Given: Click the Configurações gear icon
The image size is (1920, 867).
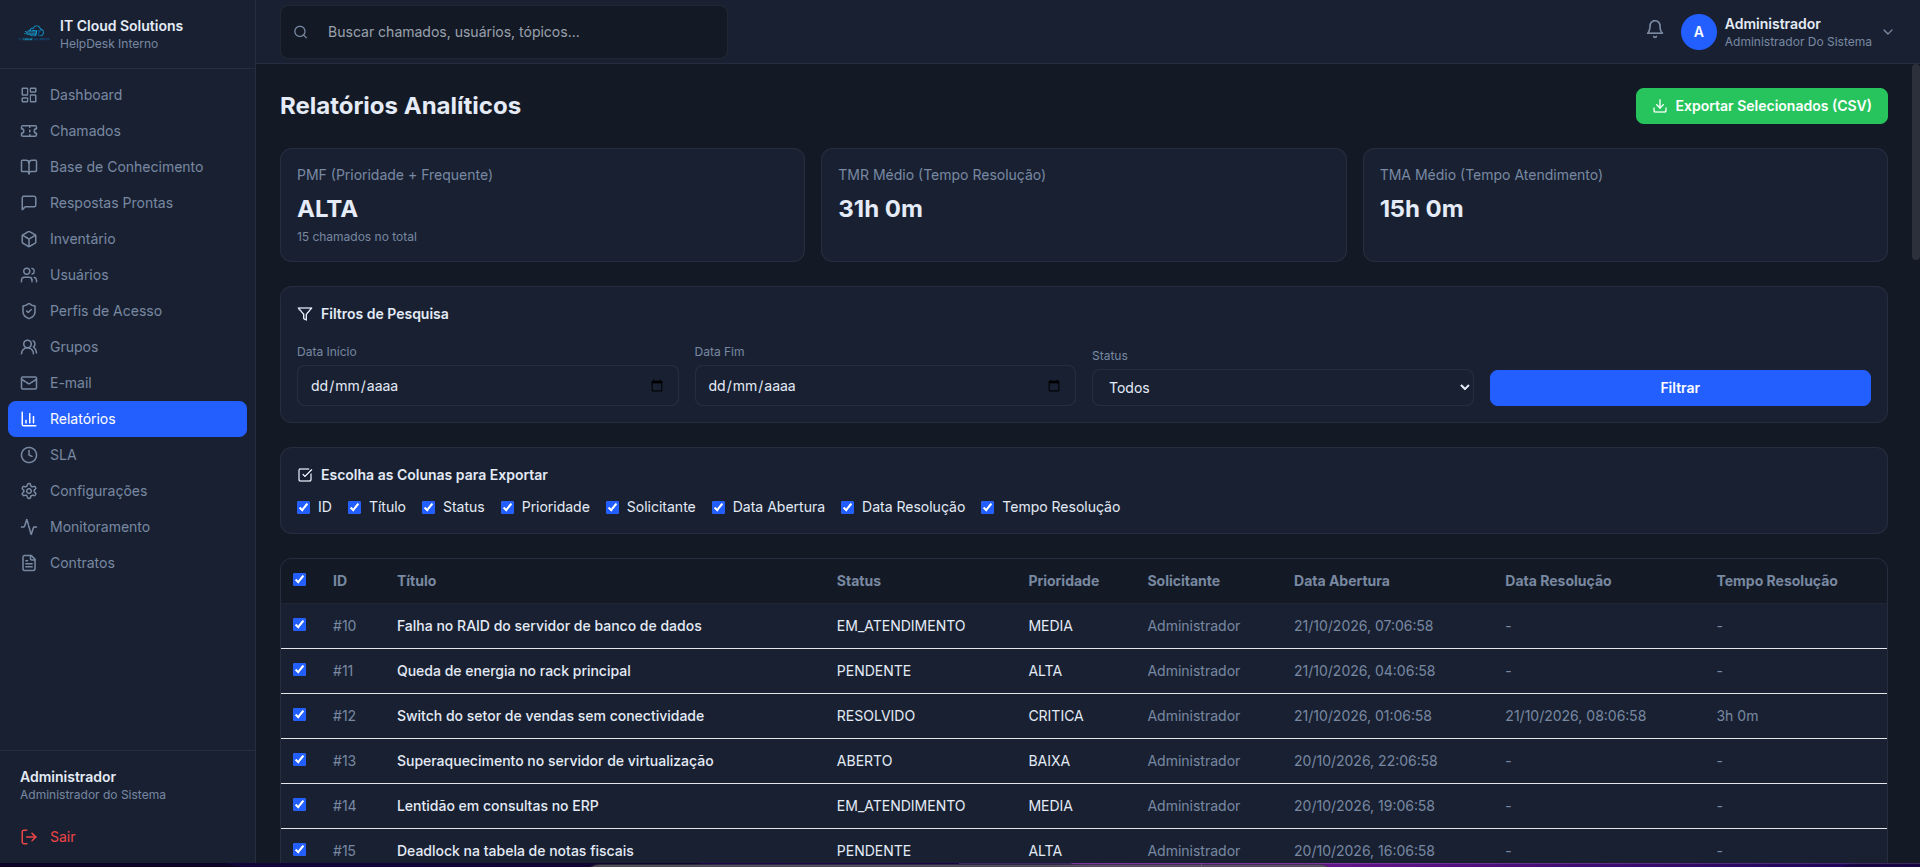Looking at the screenshot, I should click(29, 491).
